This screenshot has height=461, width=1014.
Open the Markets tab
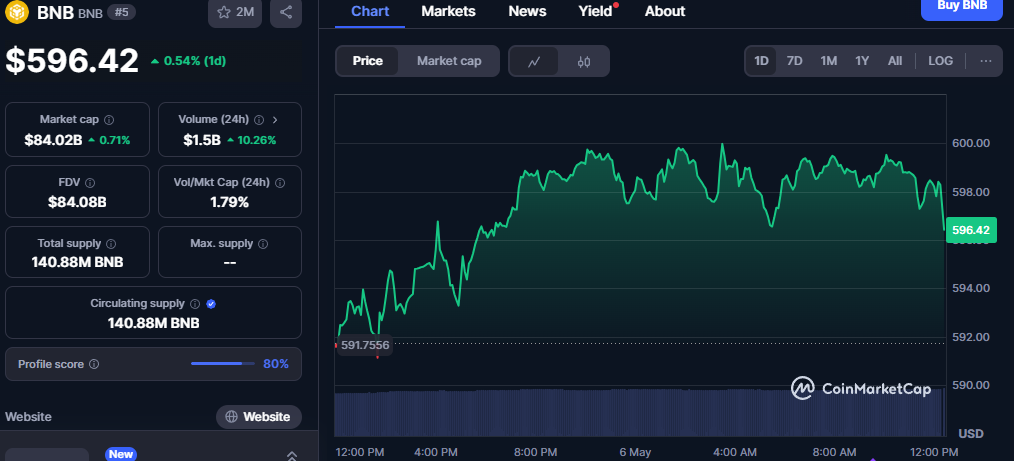[x=448, y=12]
